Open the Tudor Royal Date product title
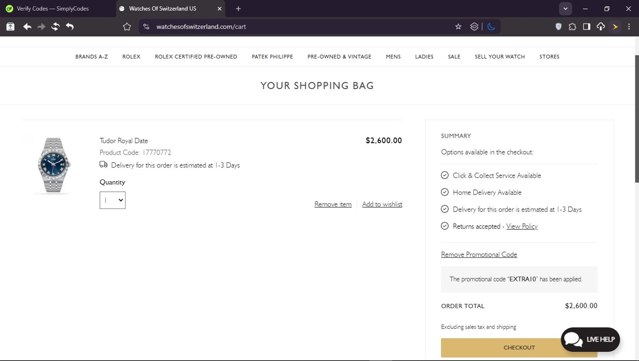 coord(124,141)
